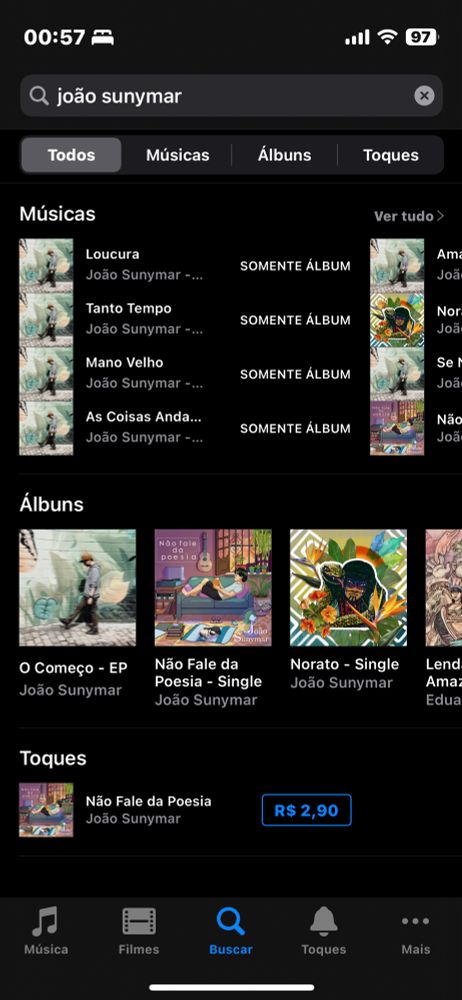Check the battery indicator in the status bar

point(421,37)
